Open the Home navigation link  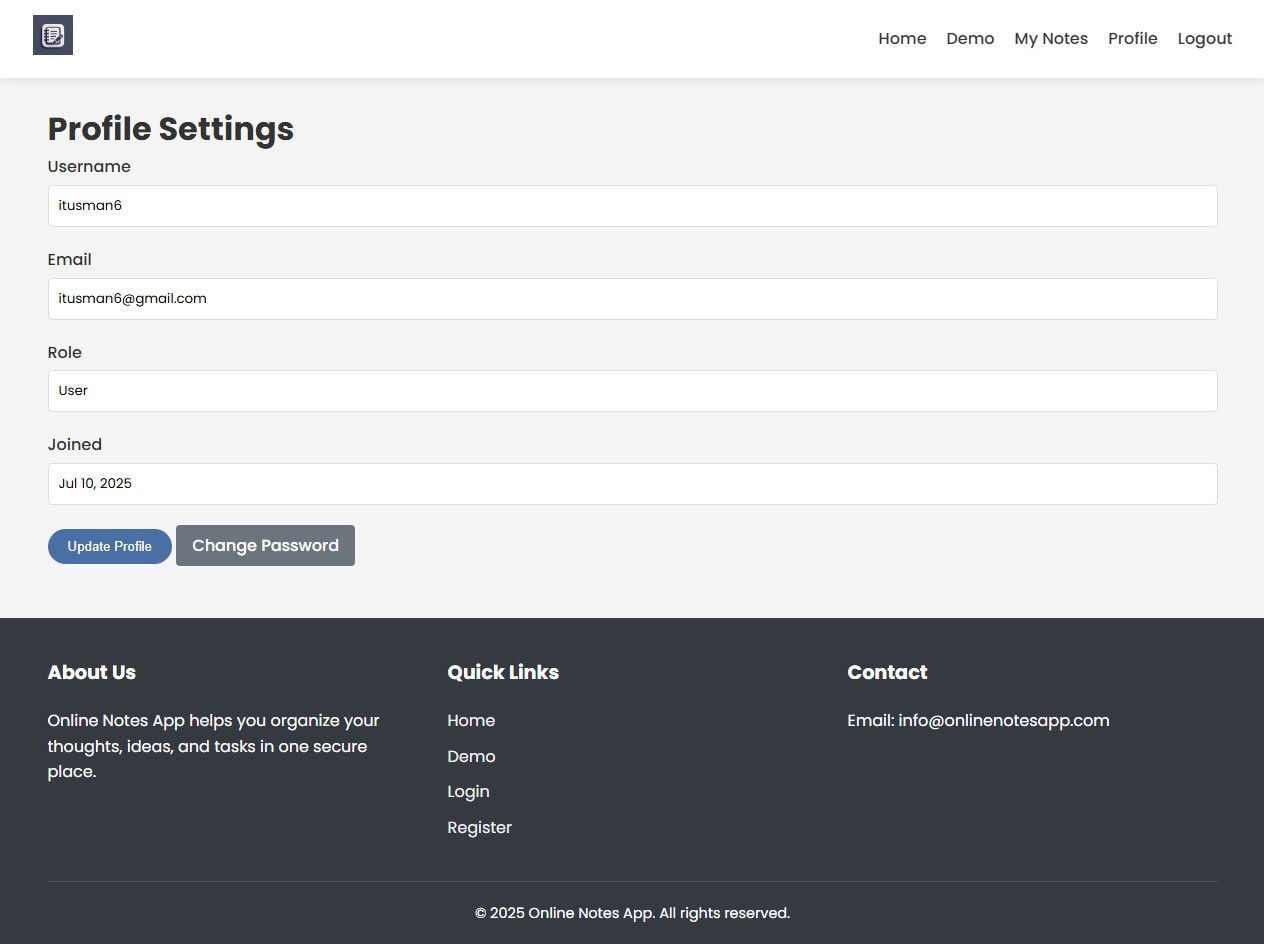click(x=902, y=39)
